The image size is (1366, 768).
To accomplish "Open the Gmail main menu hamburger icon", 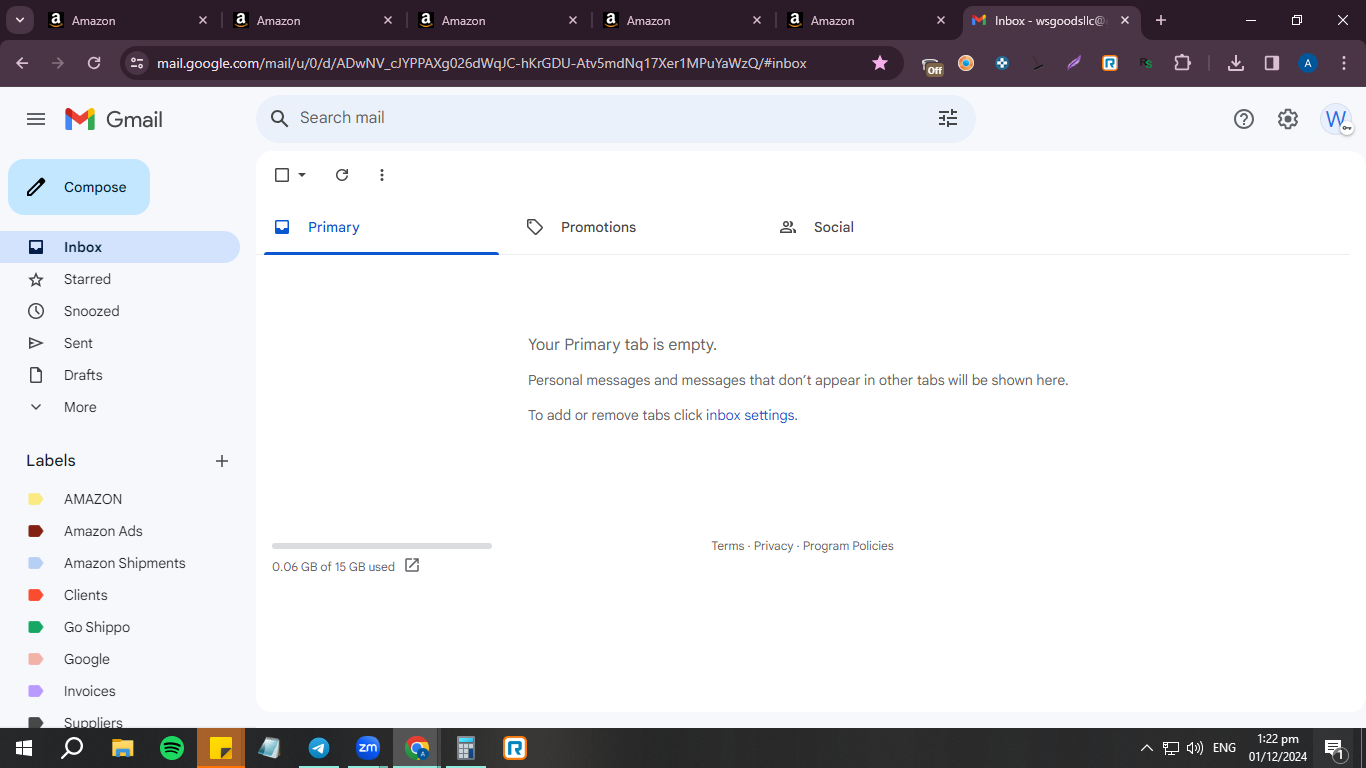I will click(x=36, y=119).
